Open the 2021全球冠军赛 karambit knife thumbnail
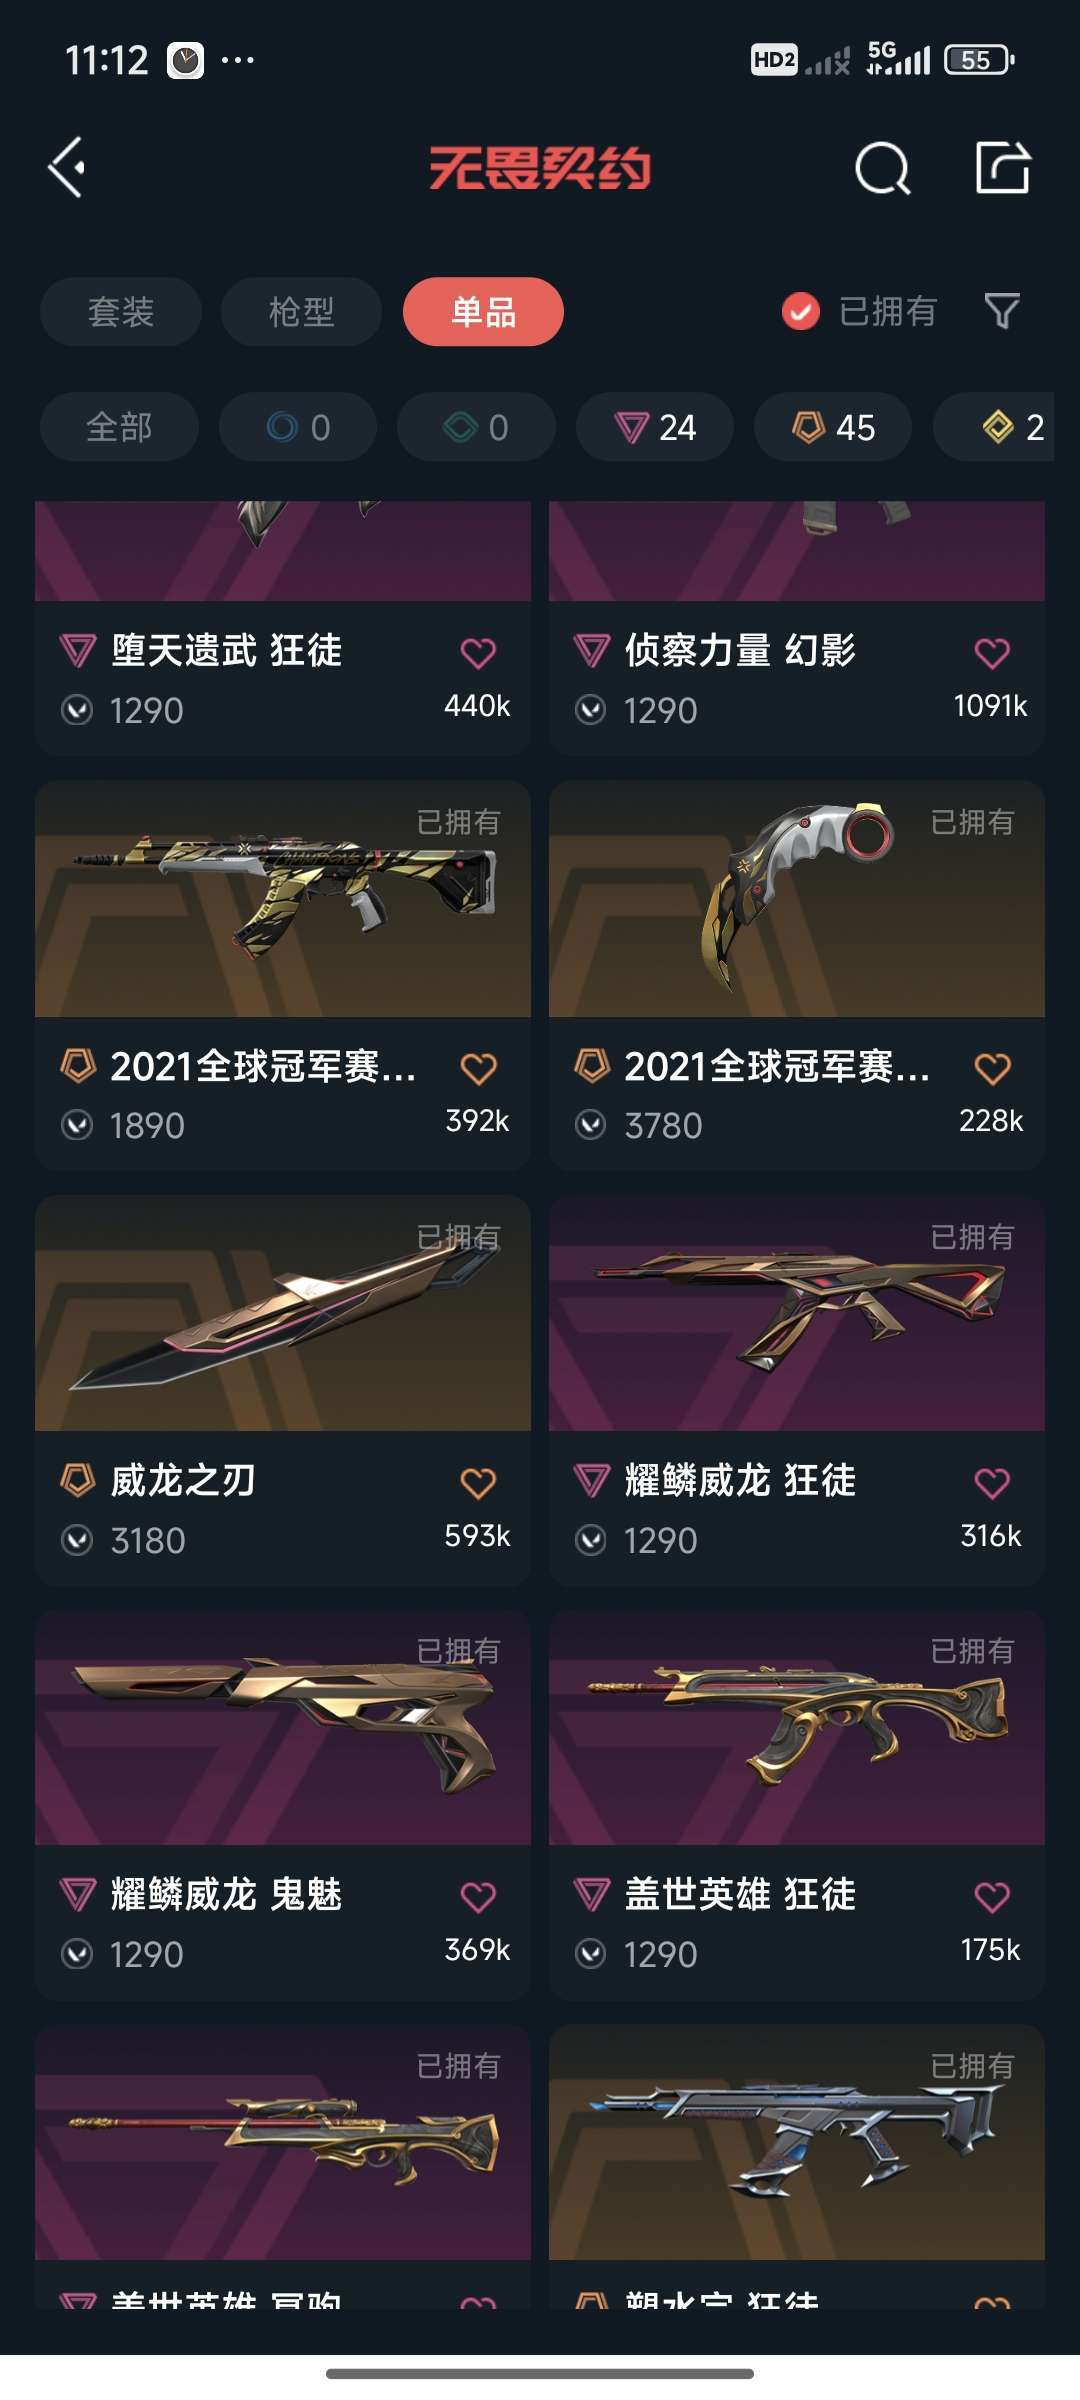Viewport: 1080px width, 2400px height. (x=797, y=899)
